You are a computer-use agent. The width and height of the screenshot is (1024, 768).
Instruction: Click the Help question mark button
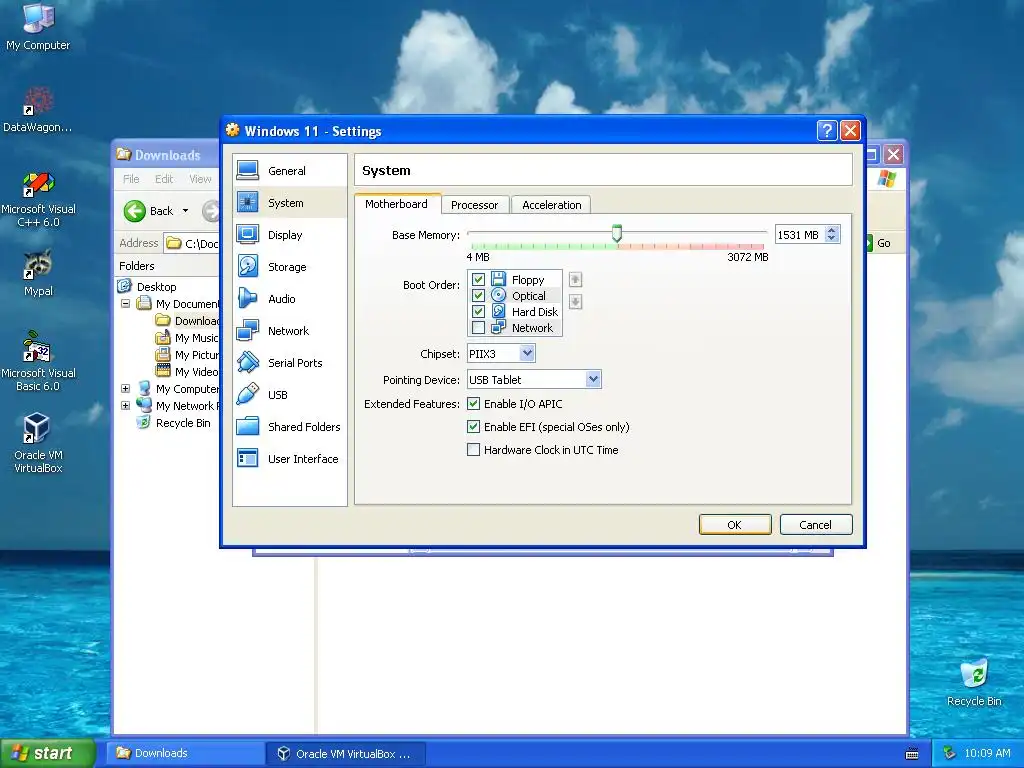coord(827,131)
